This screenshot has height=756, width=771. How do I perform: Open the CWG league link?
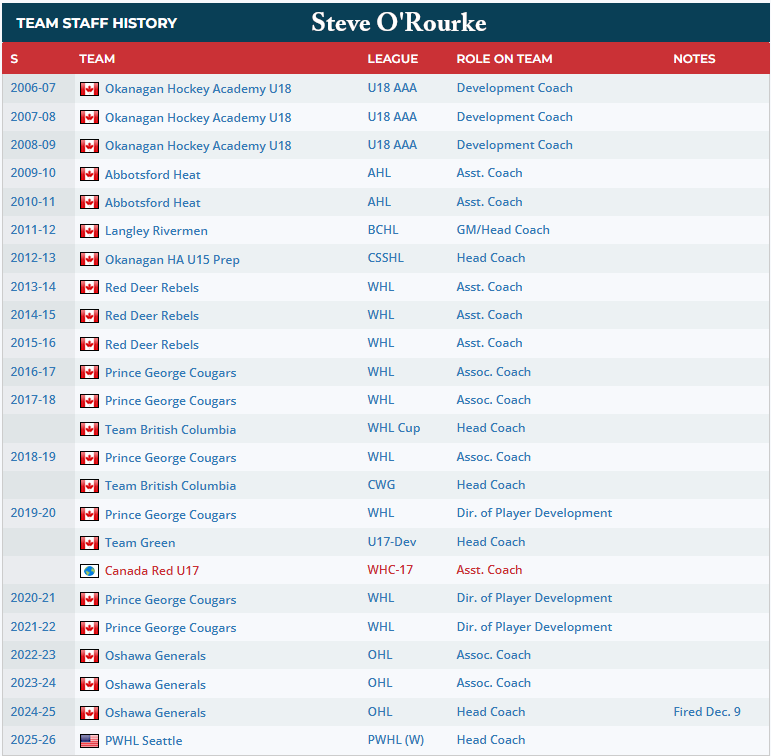coord(381,485)
